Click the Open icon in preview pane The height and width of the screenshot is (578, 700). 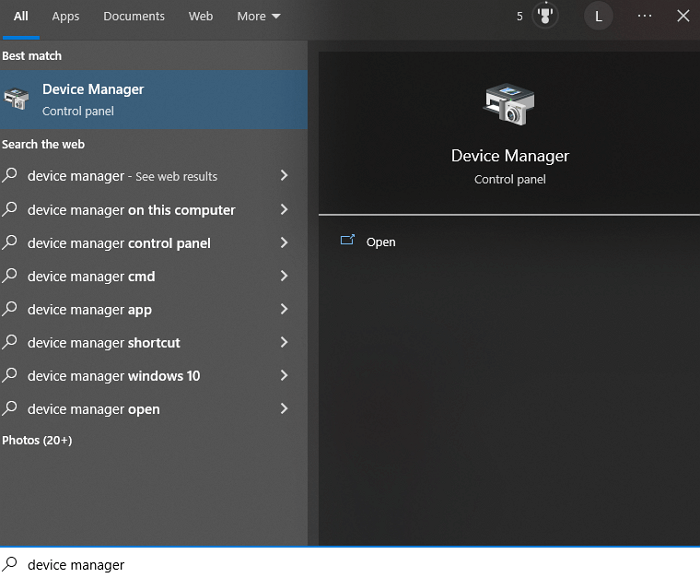tap(348, 241)
